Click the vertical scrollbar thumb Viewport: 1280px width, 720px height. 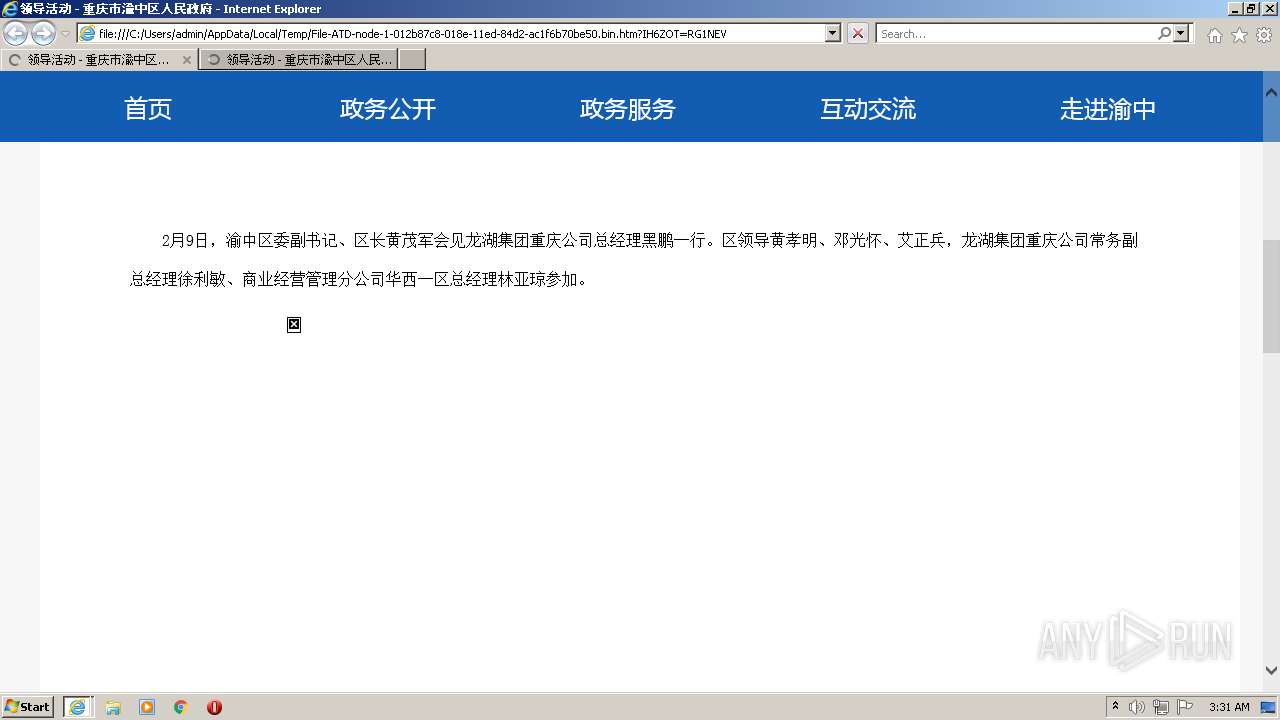tap(1271, 296)
